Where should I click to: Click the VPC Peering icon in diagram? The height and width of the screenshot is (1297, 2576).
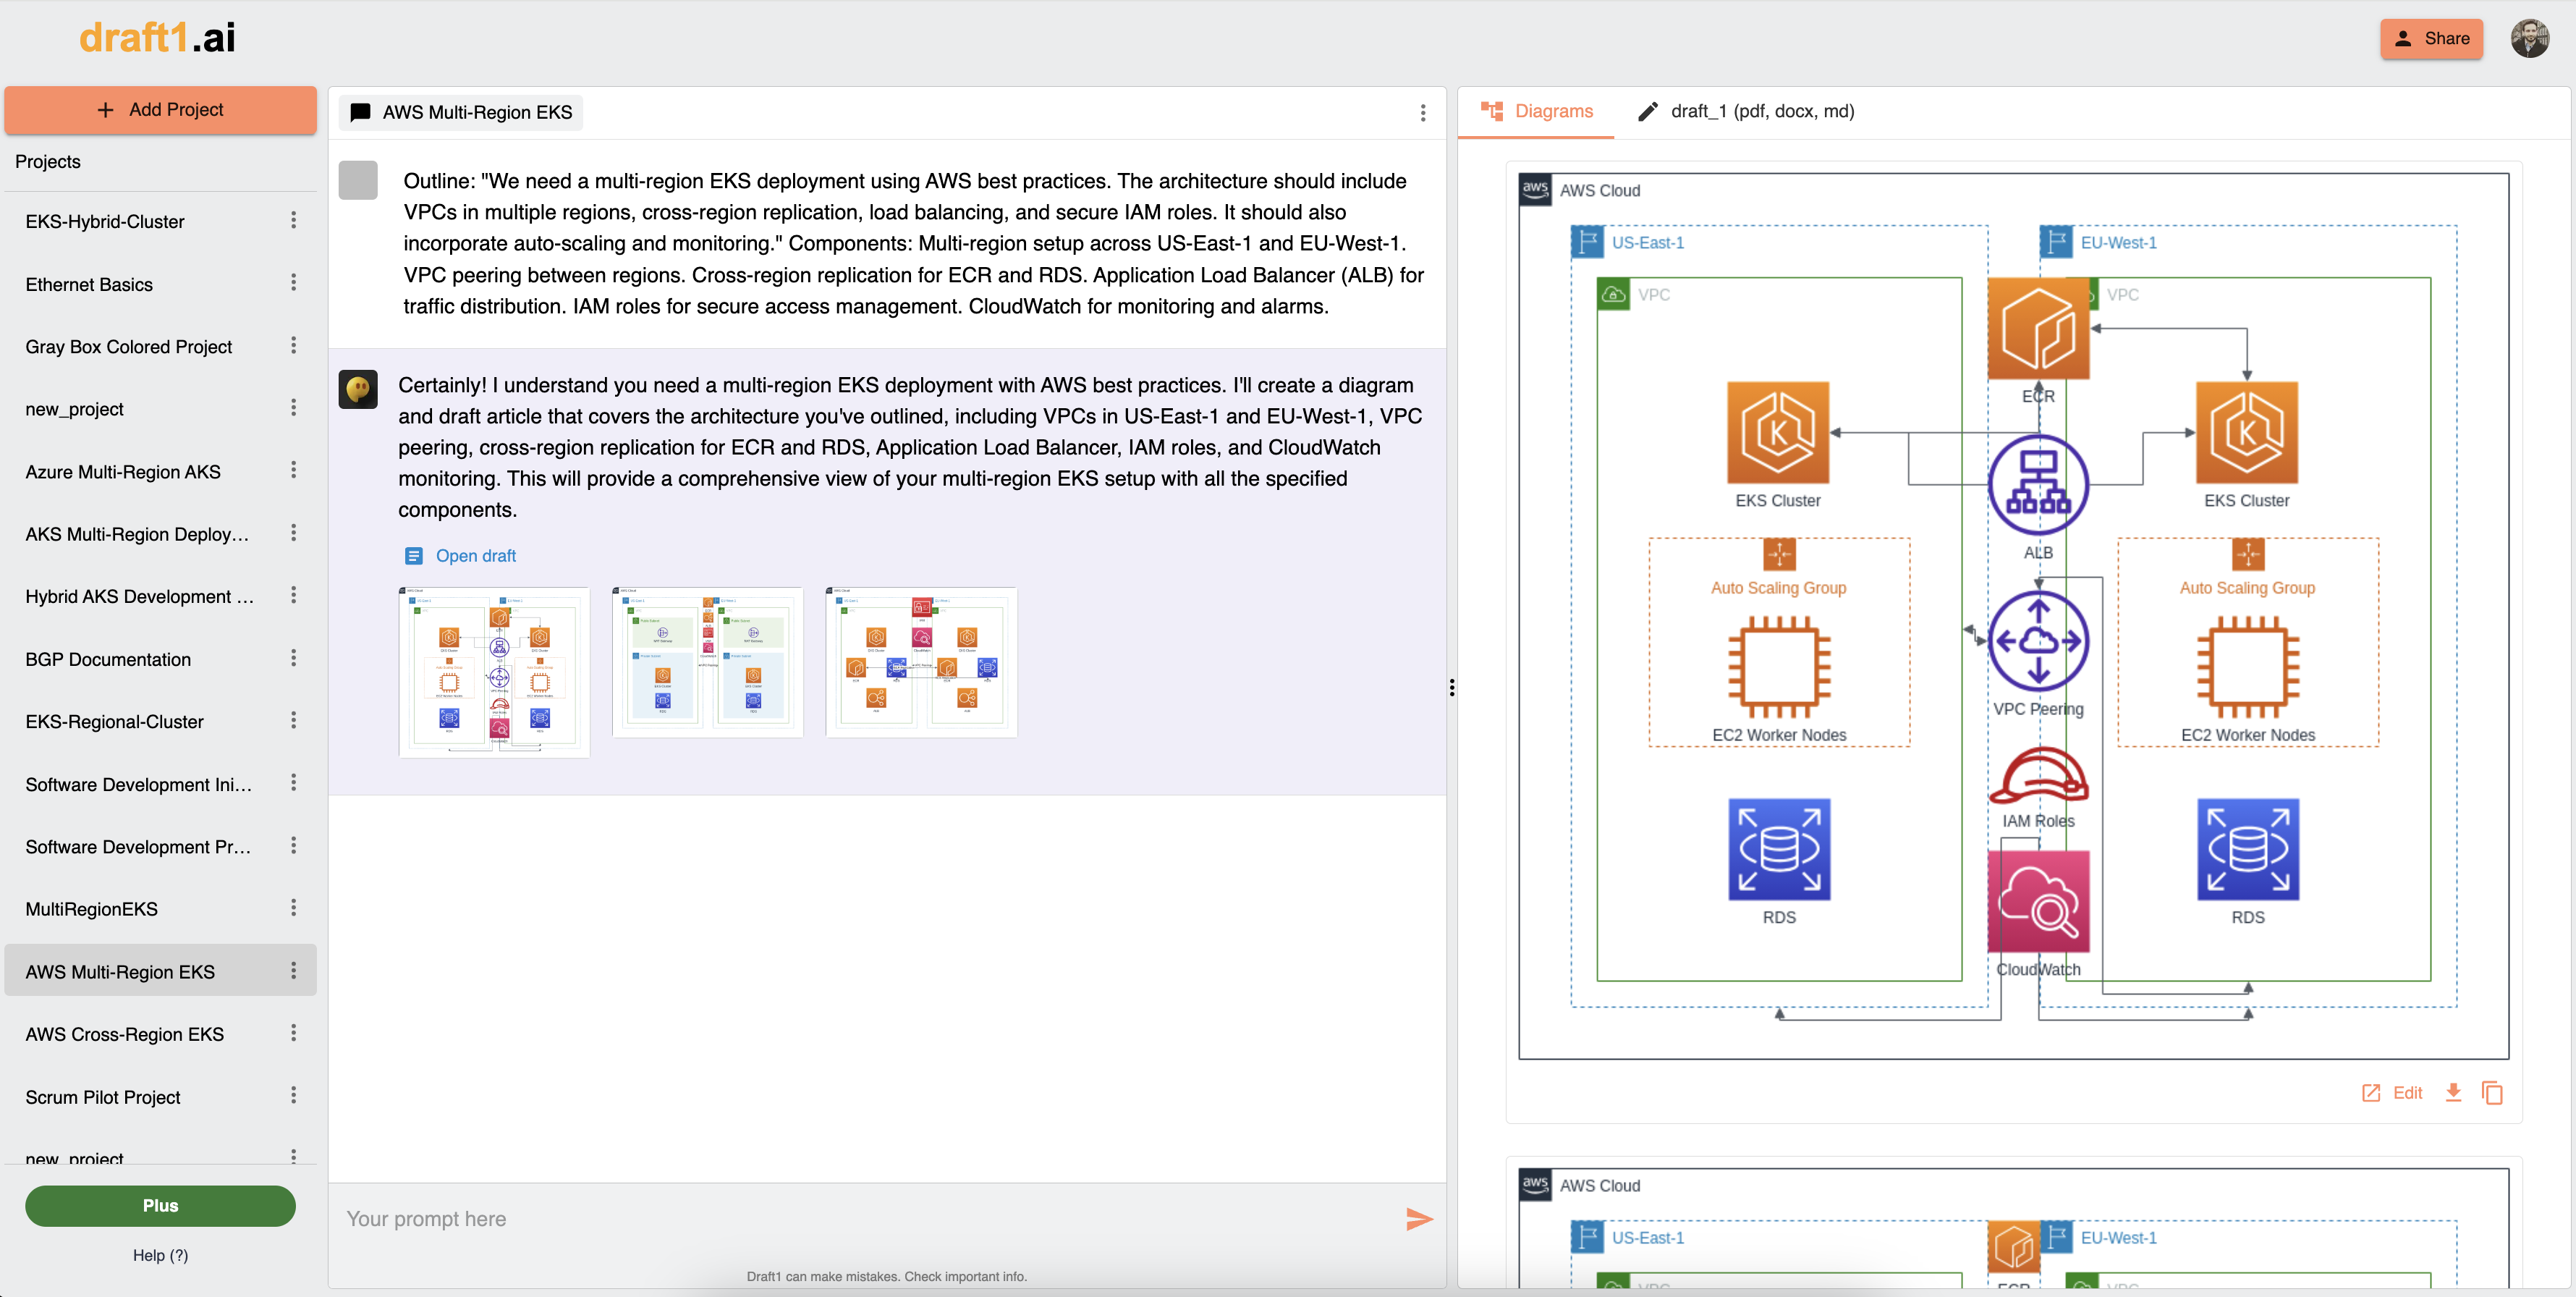(x=2038, y=641)
